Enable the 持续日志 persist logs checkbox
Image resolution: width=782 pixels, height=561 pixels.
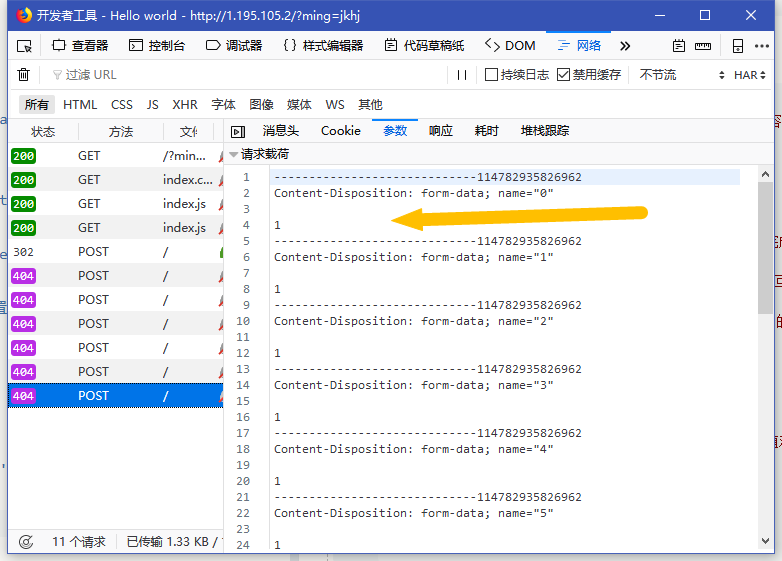tap(491, 75)
